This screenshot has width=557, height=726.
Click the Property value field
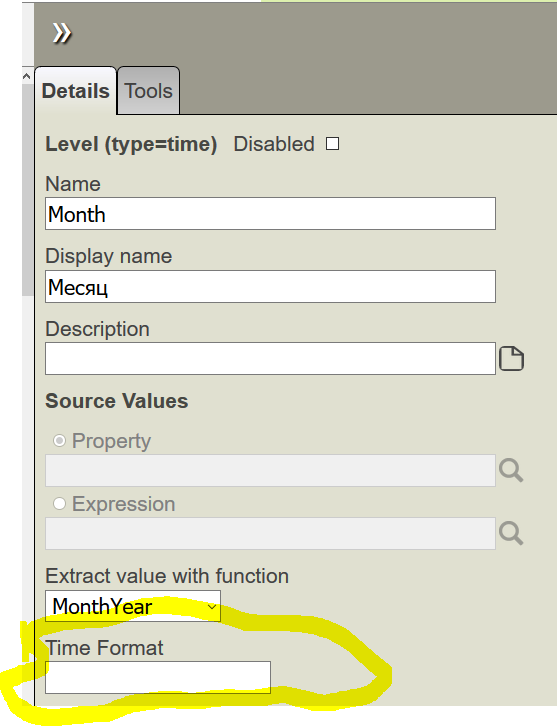pyautogui.click(x=270, y=470)
